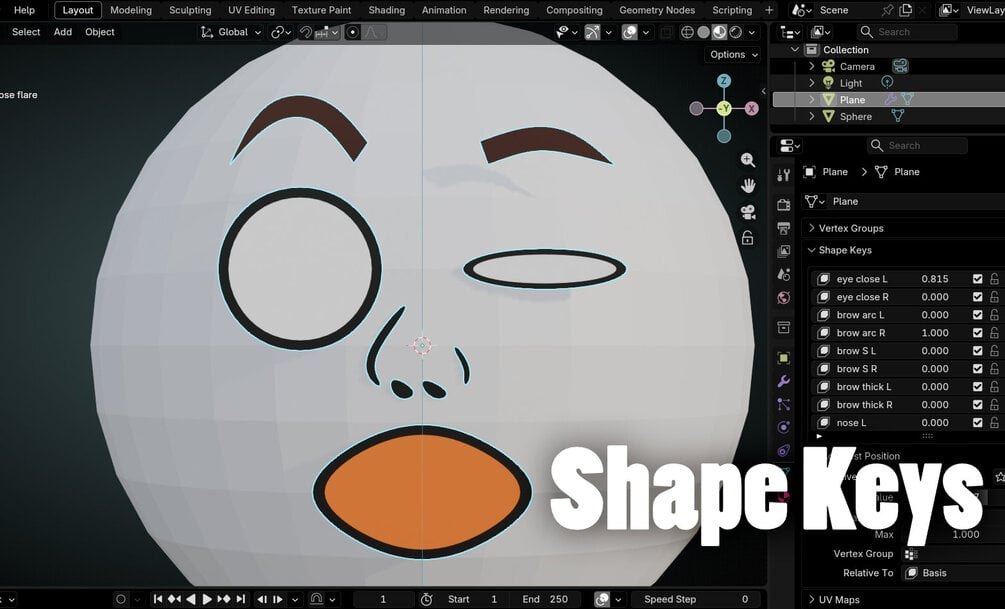Image resolution: width=1005 pixels, height=609 pixels.
Task: Open the Scene properties tab
Action: [783, 274]
